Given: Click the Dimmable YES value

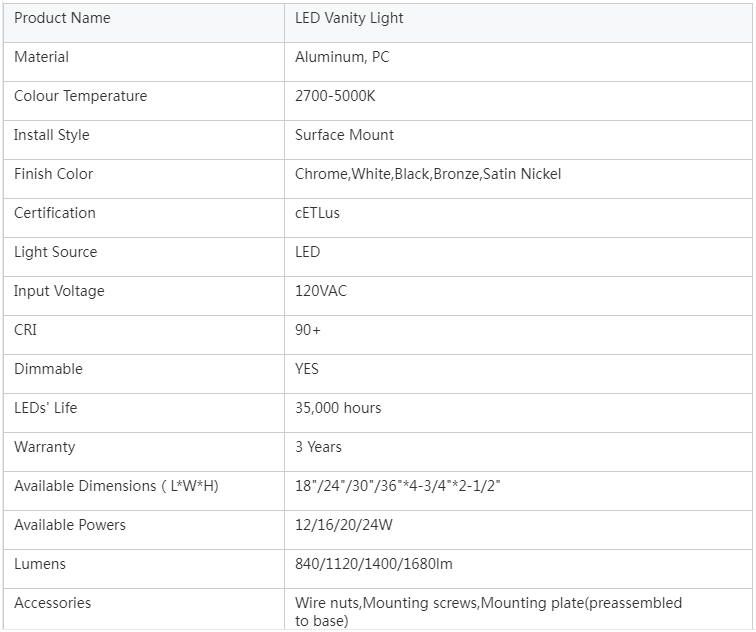Looking at the screenshot, I should (307, 369).
